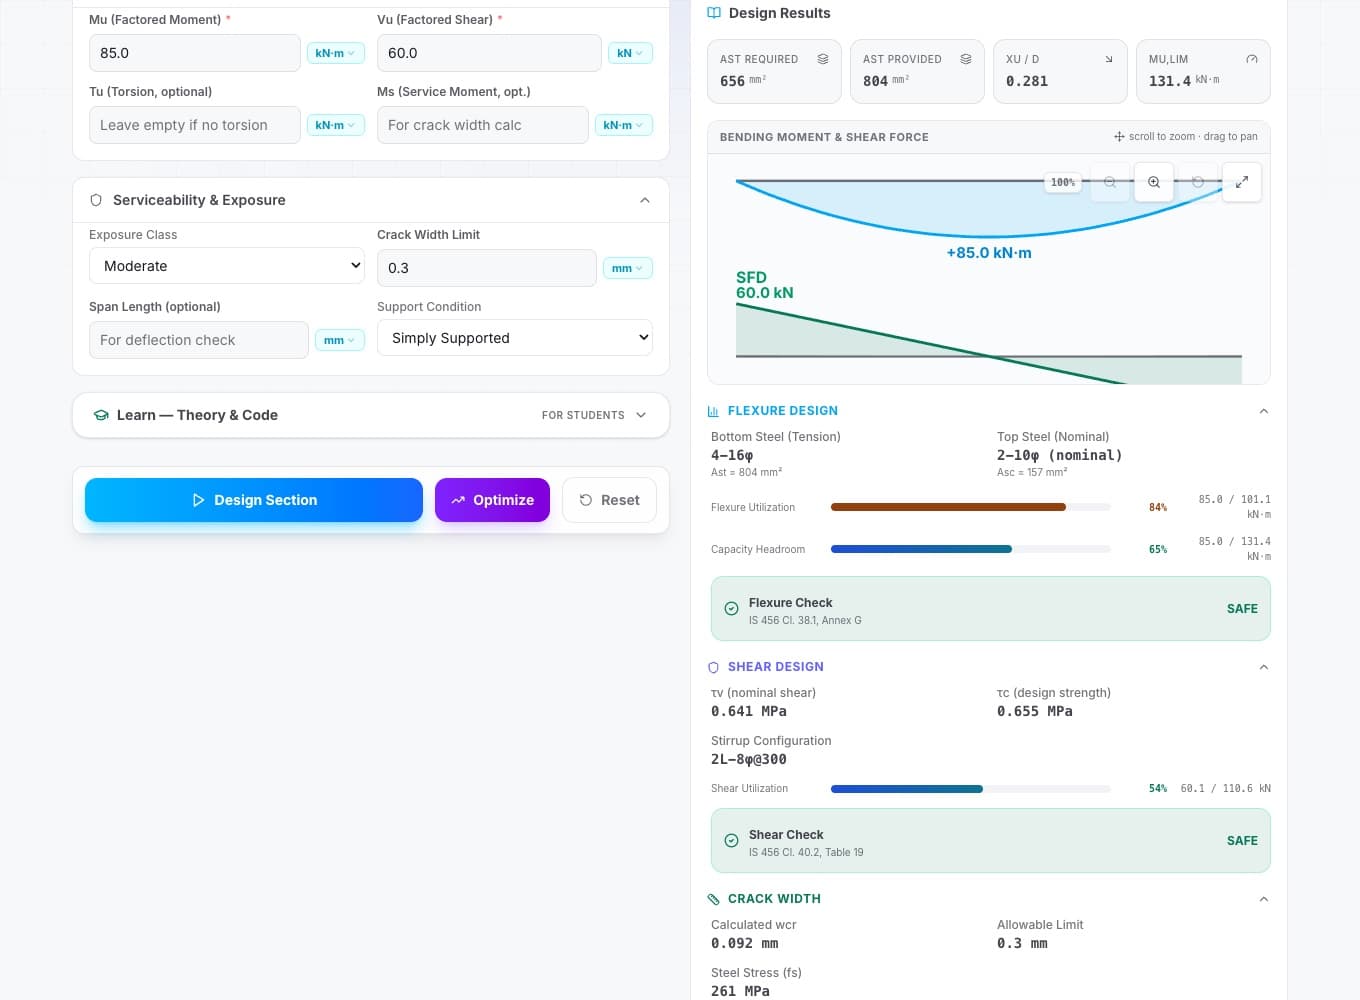Reset the diagram zoom view
The width and height of the screenshot is (1360, 1000).
tap(1198, 182)
